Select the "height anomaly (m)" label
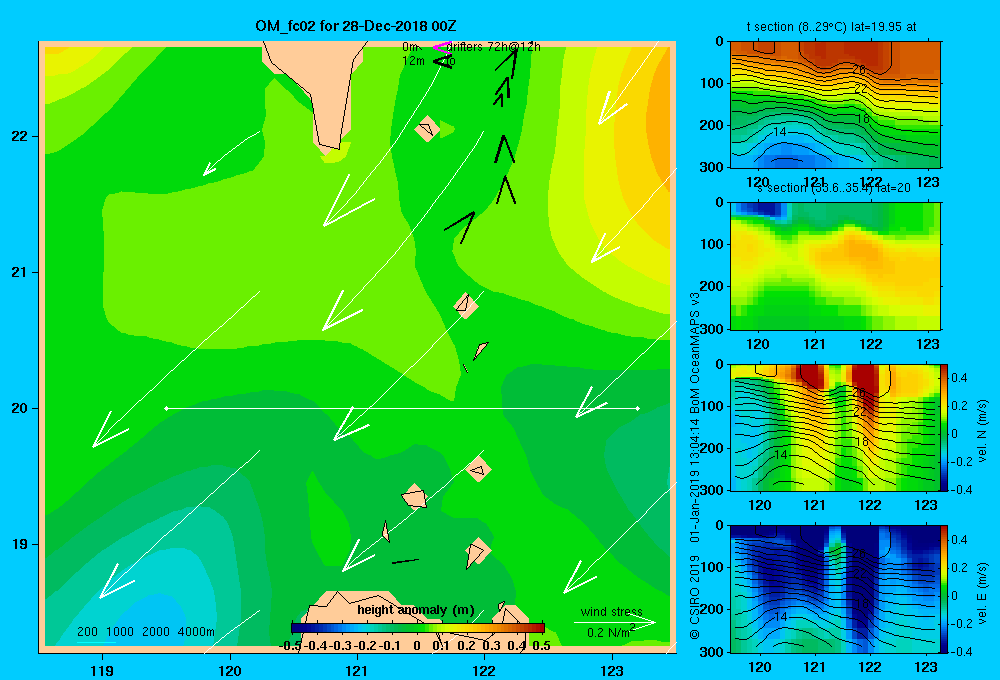 click(x=416, y=610)
